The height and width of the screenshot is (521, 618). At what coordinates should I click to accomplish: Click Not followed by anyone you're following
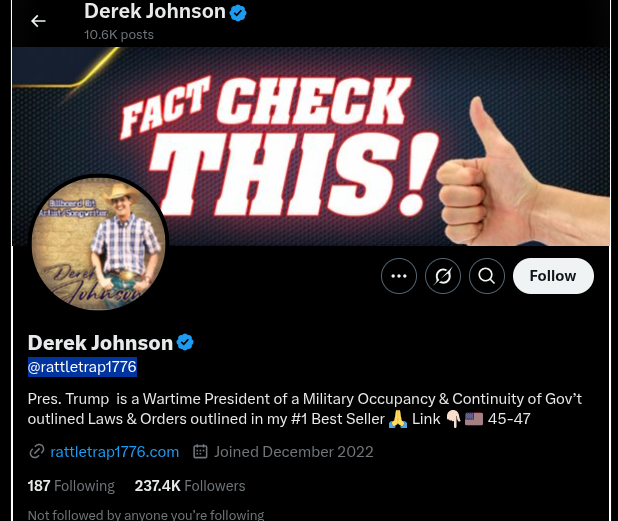click(x=146, y=515)
